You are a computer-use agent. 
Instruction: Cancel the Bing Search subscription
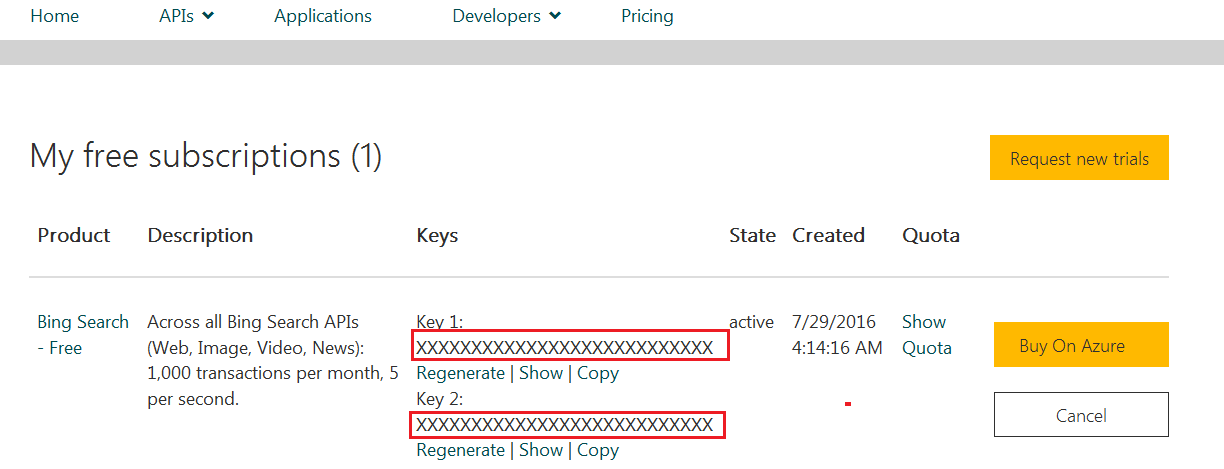1081,415
